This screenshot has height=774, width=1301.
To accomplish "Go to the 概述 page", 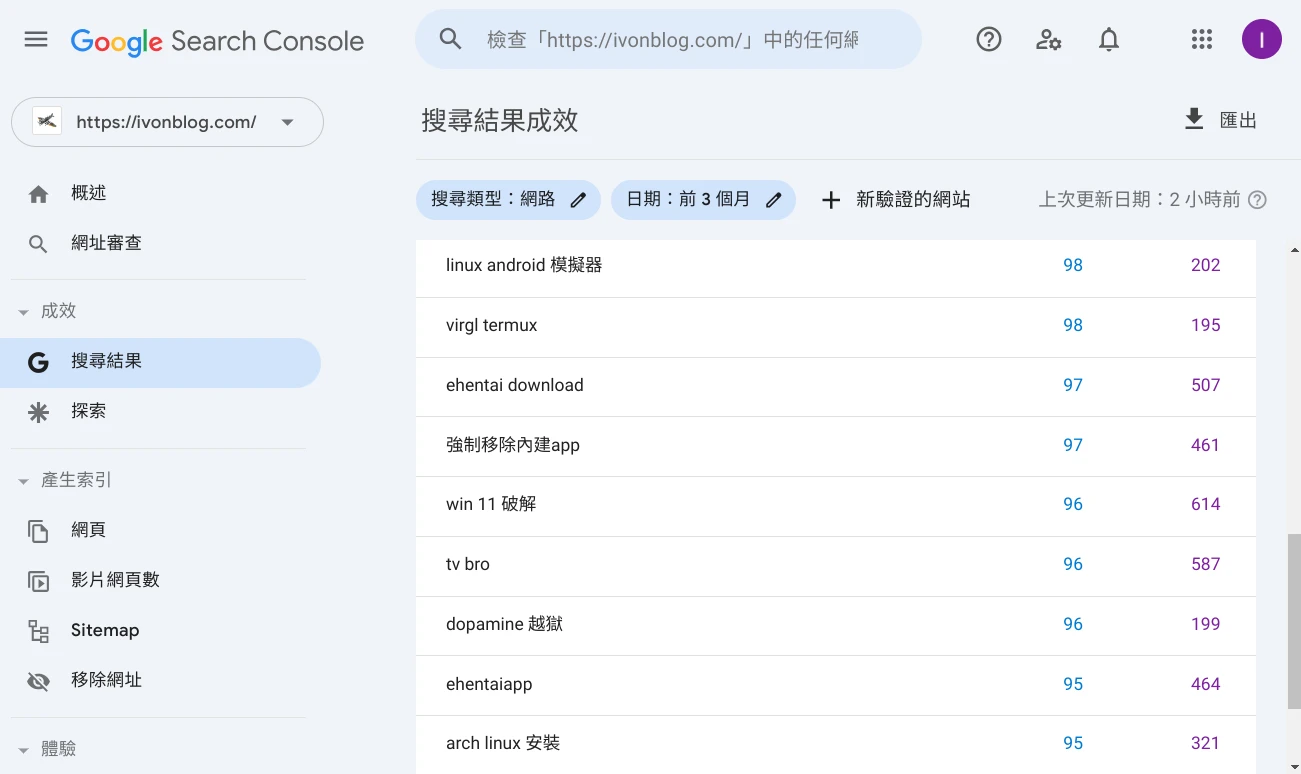I will coord(89,193).
